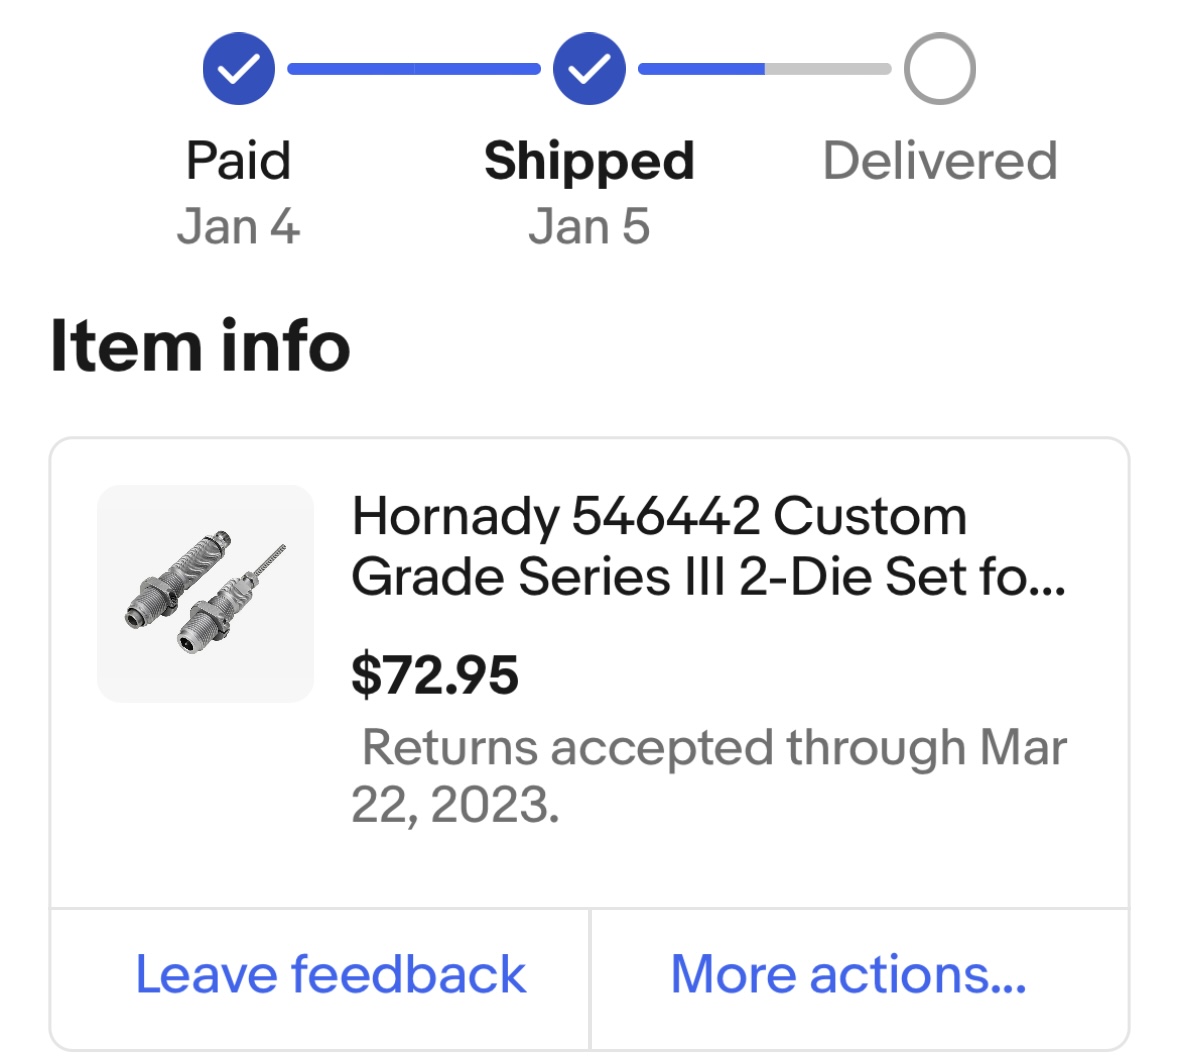Click the Jan 4 paid date
1179x1061 pixels.
[x=238, y=226]
